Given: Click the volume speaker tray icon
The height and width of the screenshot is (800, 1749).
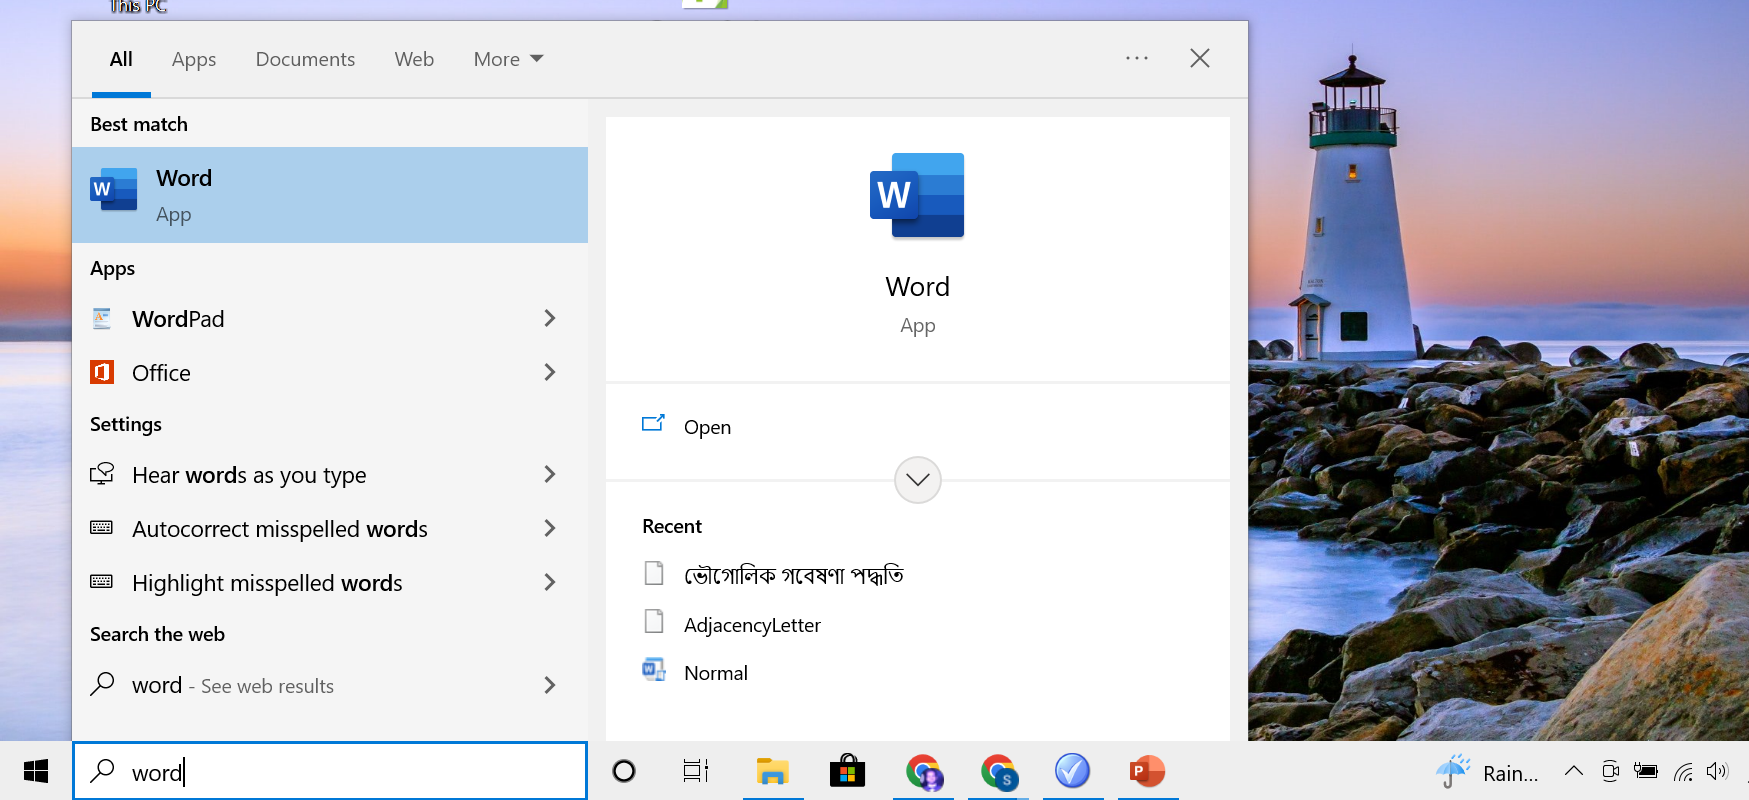Looking at the screenshot, I should [1717, 771].
